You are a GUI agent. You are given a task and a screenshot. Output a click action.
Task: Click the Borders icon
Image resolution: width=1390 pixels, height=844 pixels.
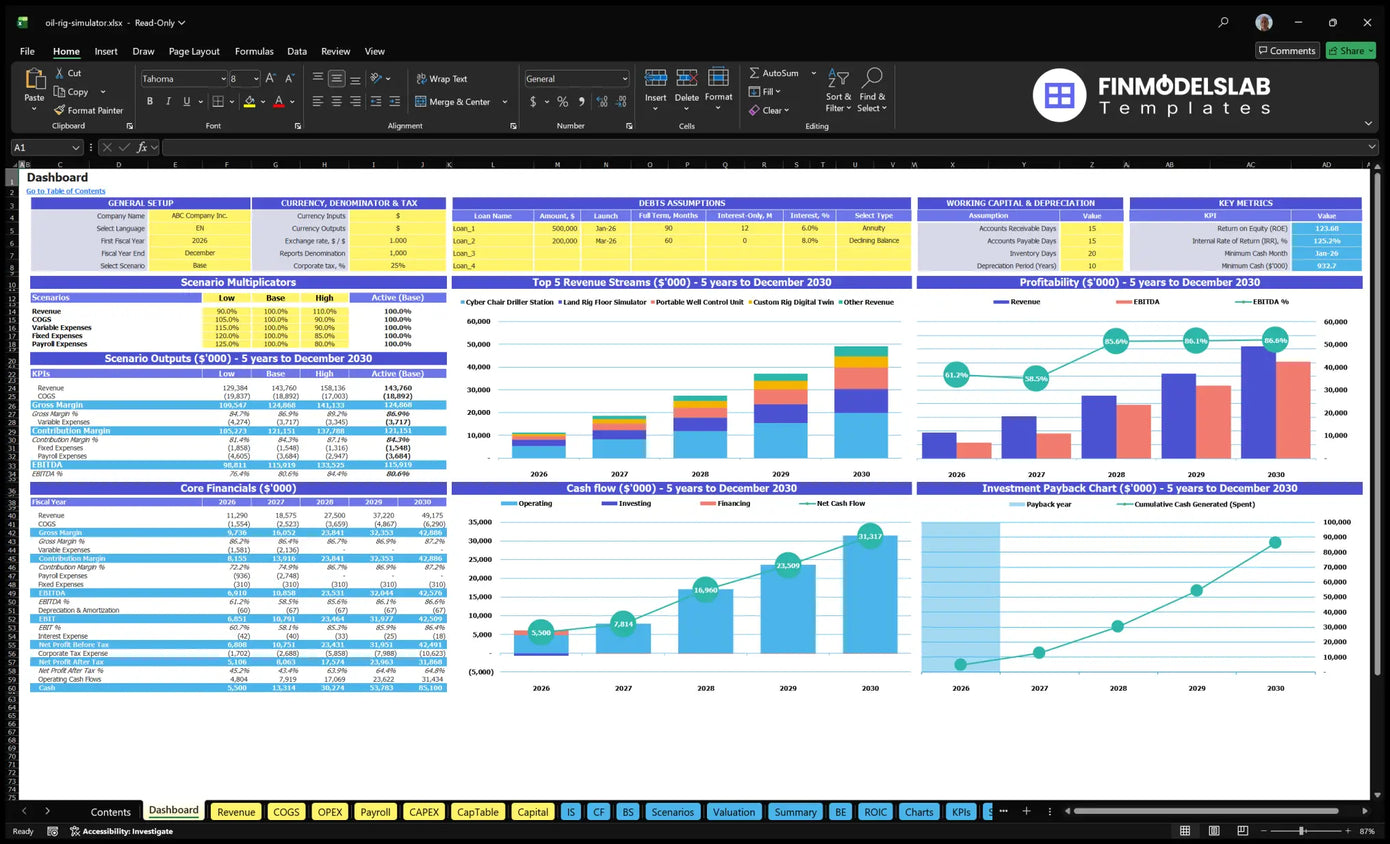pos(217,101)
